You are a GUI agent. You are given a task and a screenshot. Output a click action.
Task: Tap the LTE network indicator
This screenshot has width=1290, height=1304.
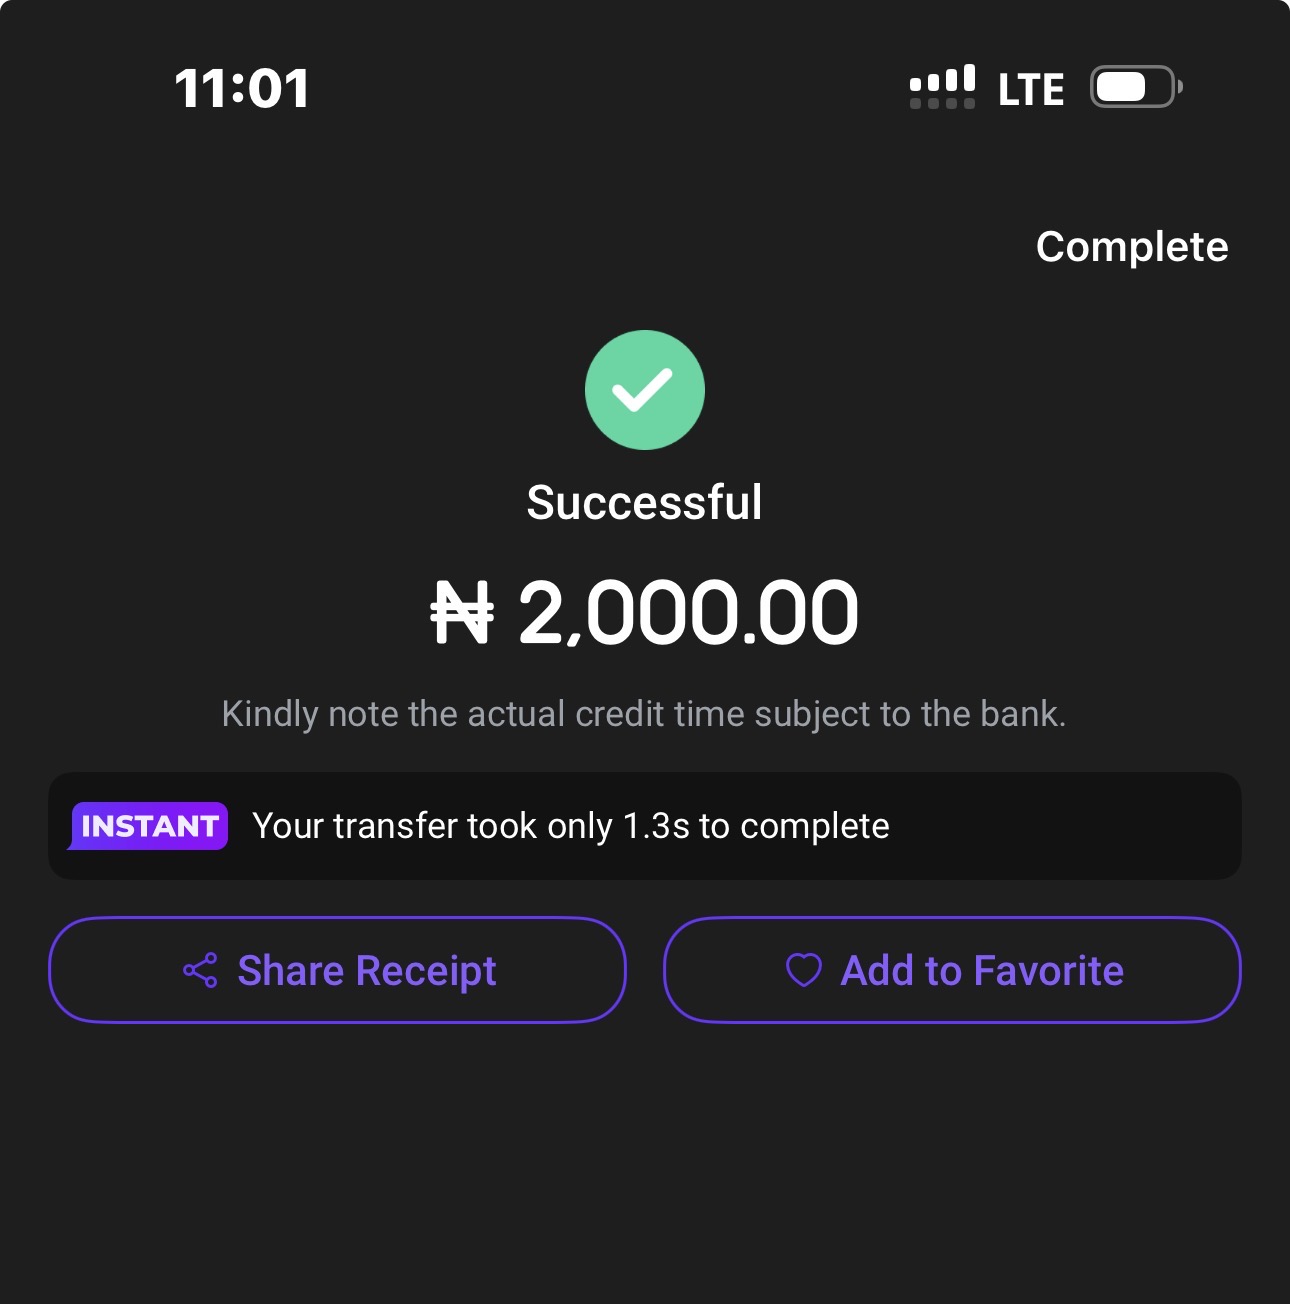coord(1030,90)
